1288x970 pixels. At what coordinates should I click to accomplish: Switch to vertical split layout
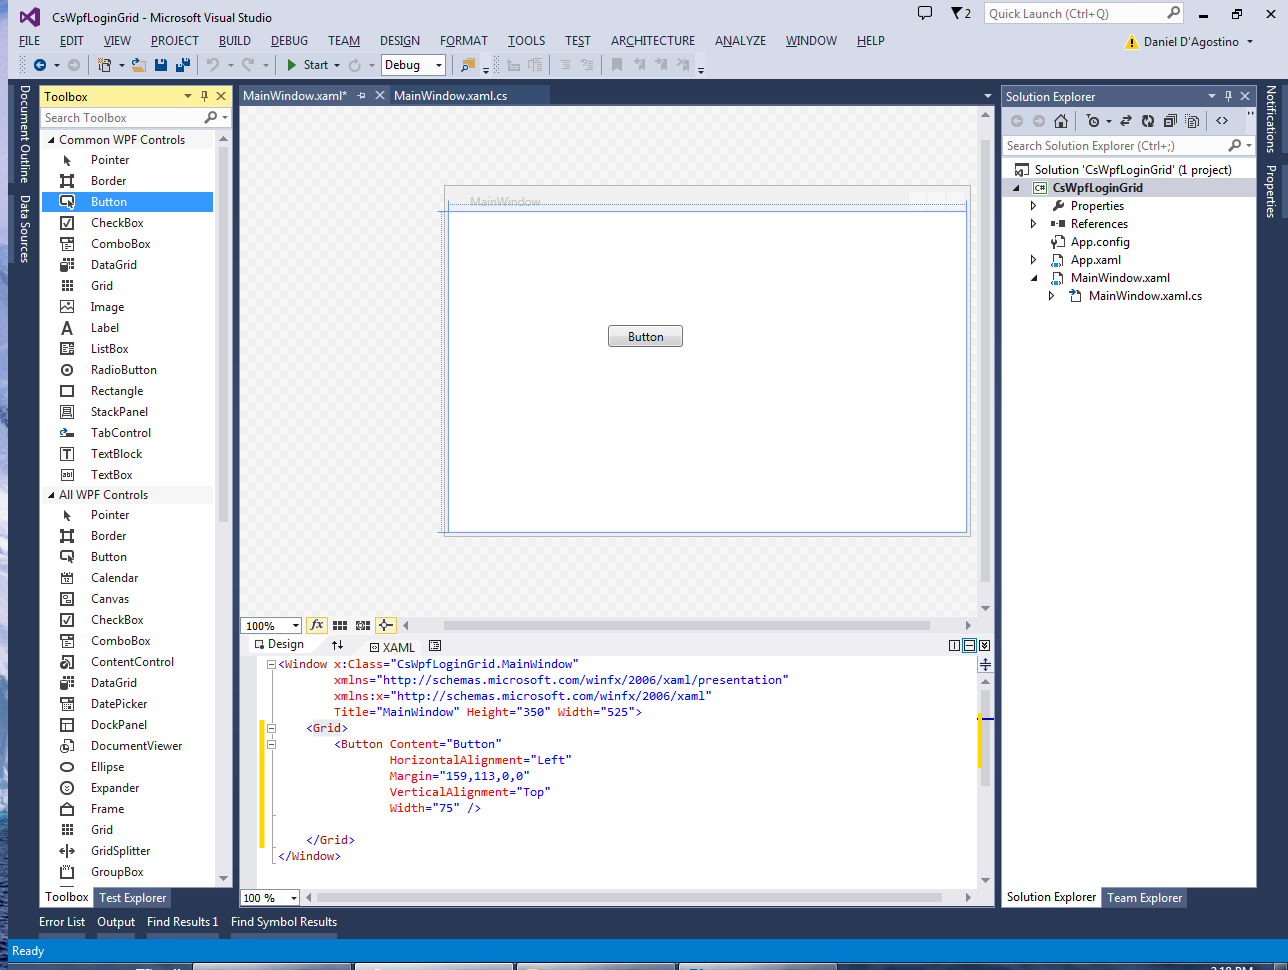tap(954, 646)
